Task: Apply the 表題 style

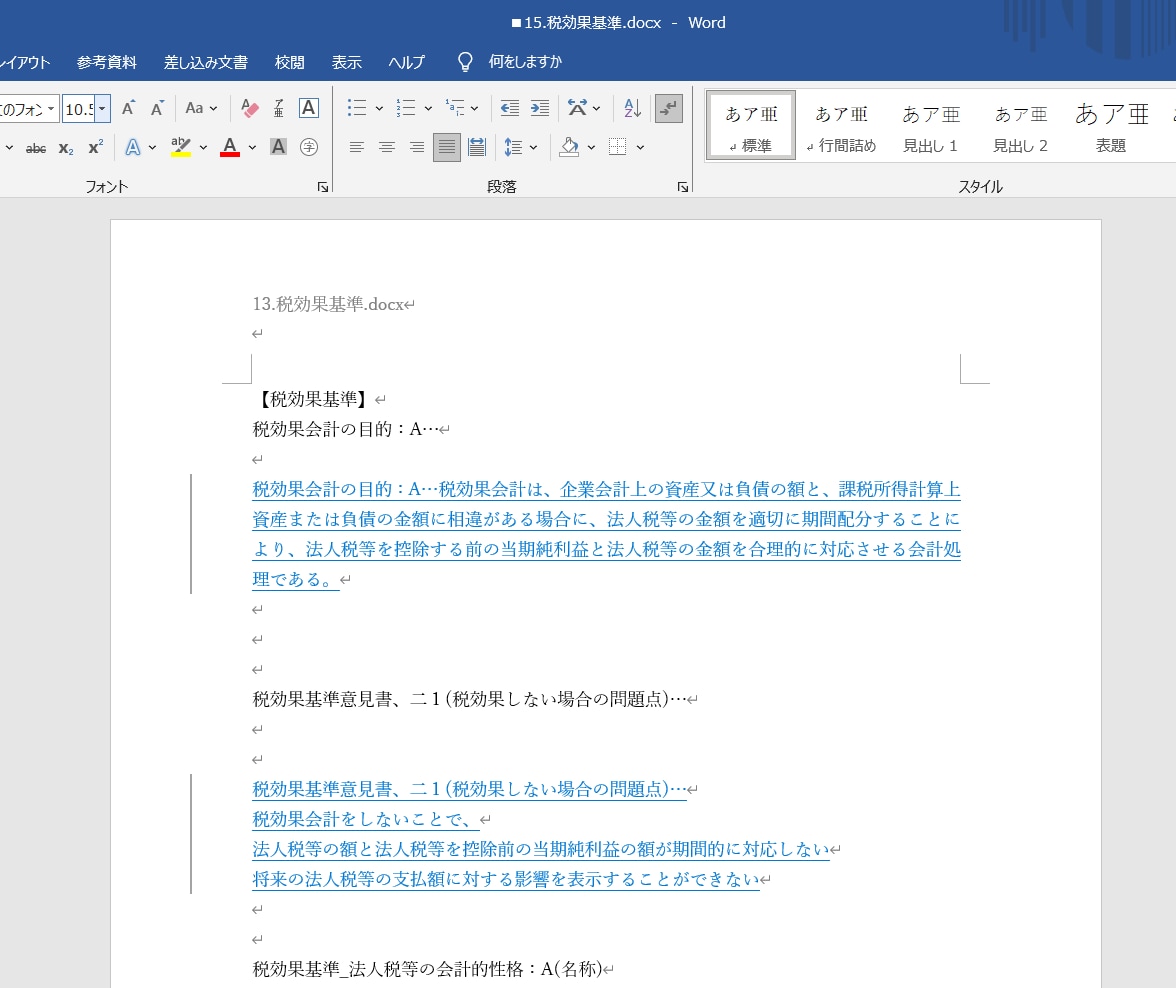Action: [x=1111, y=126]
